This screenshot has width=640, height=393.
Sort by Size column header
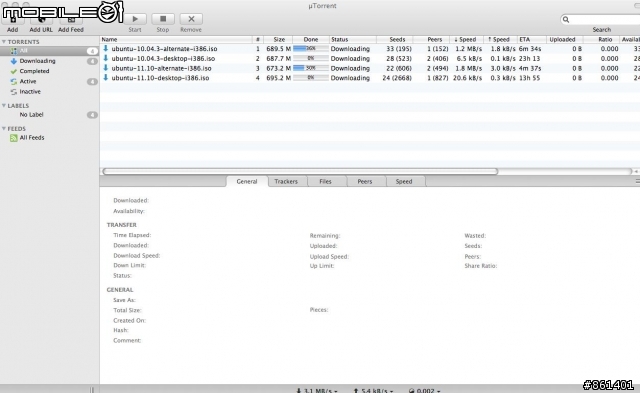[278, 40]
